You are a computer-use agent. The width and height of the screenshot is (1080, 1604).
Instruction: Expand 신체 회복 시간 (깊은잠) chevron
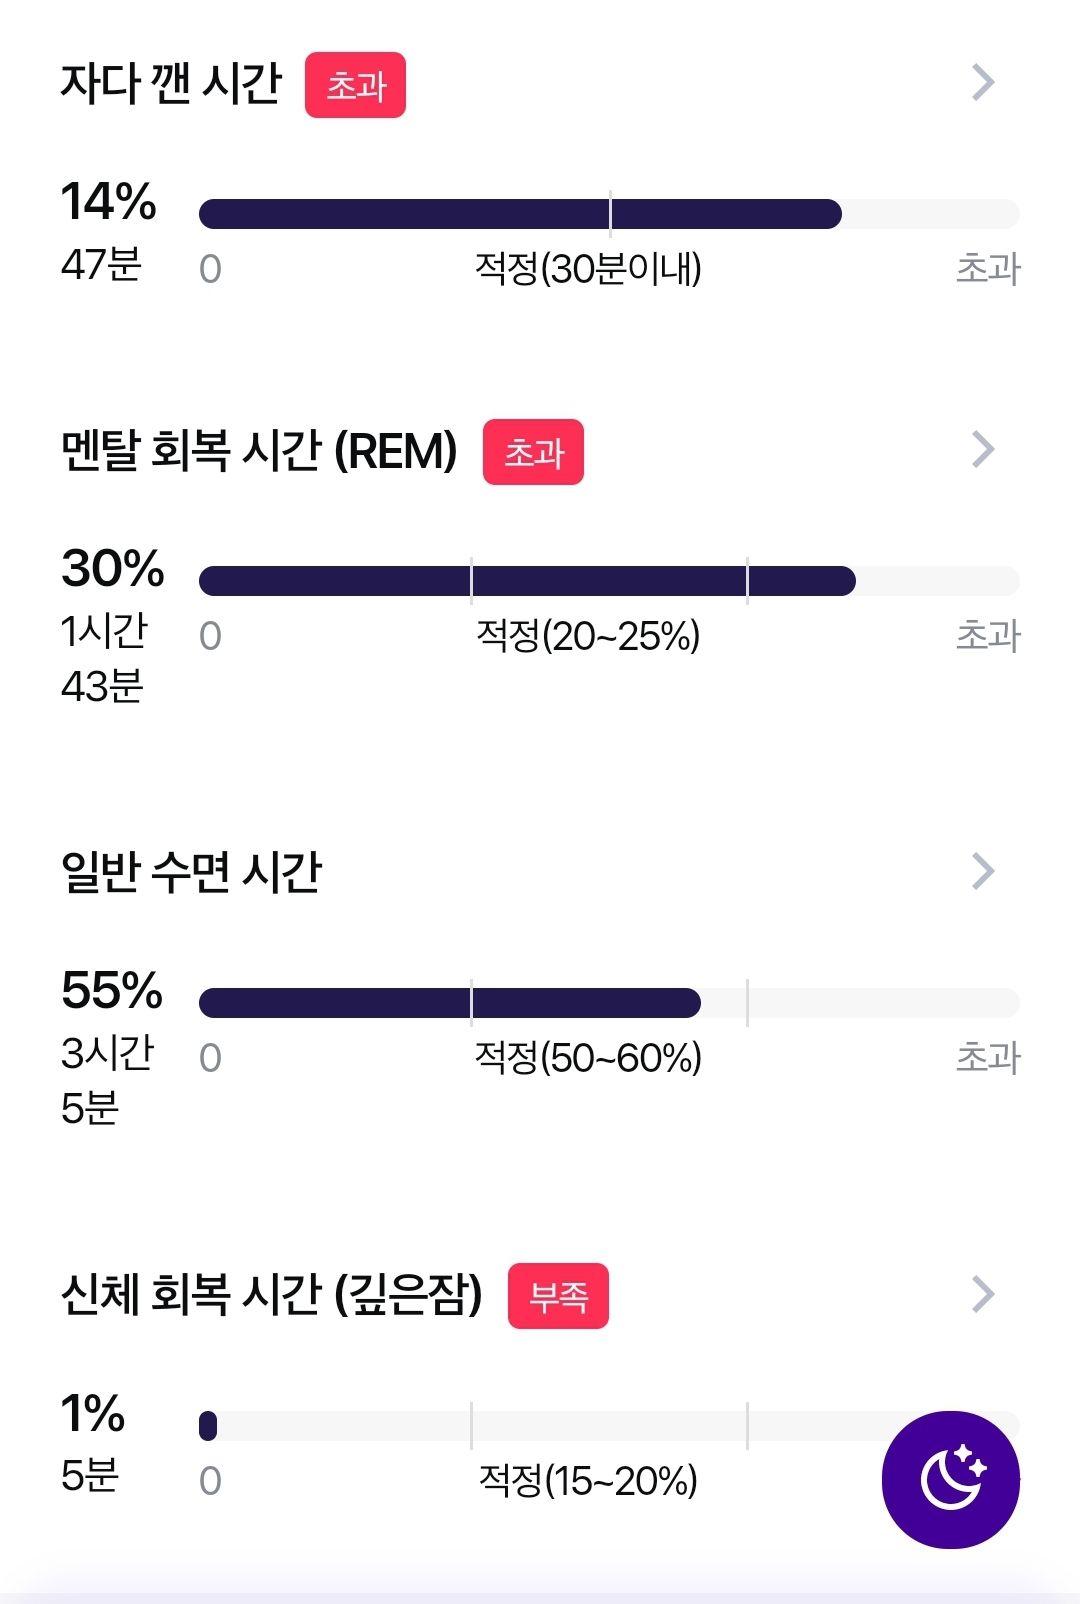coord(983,1294)
